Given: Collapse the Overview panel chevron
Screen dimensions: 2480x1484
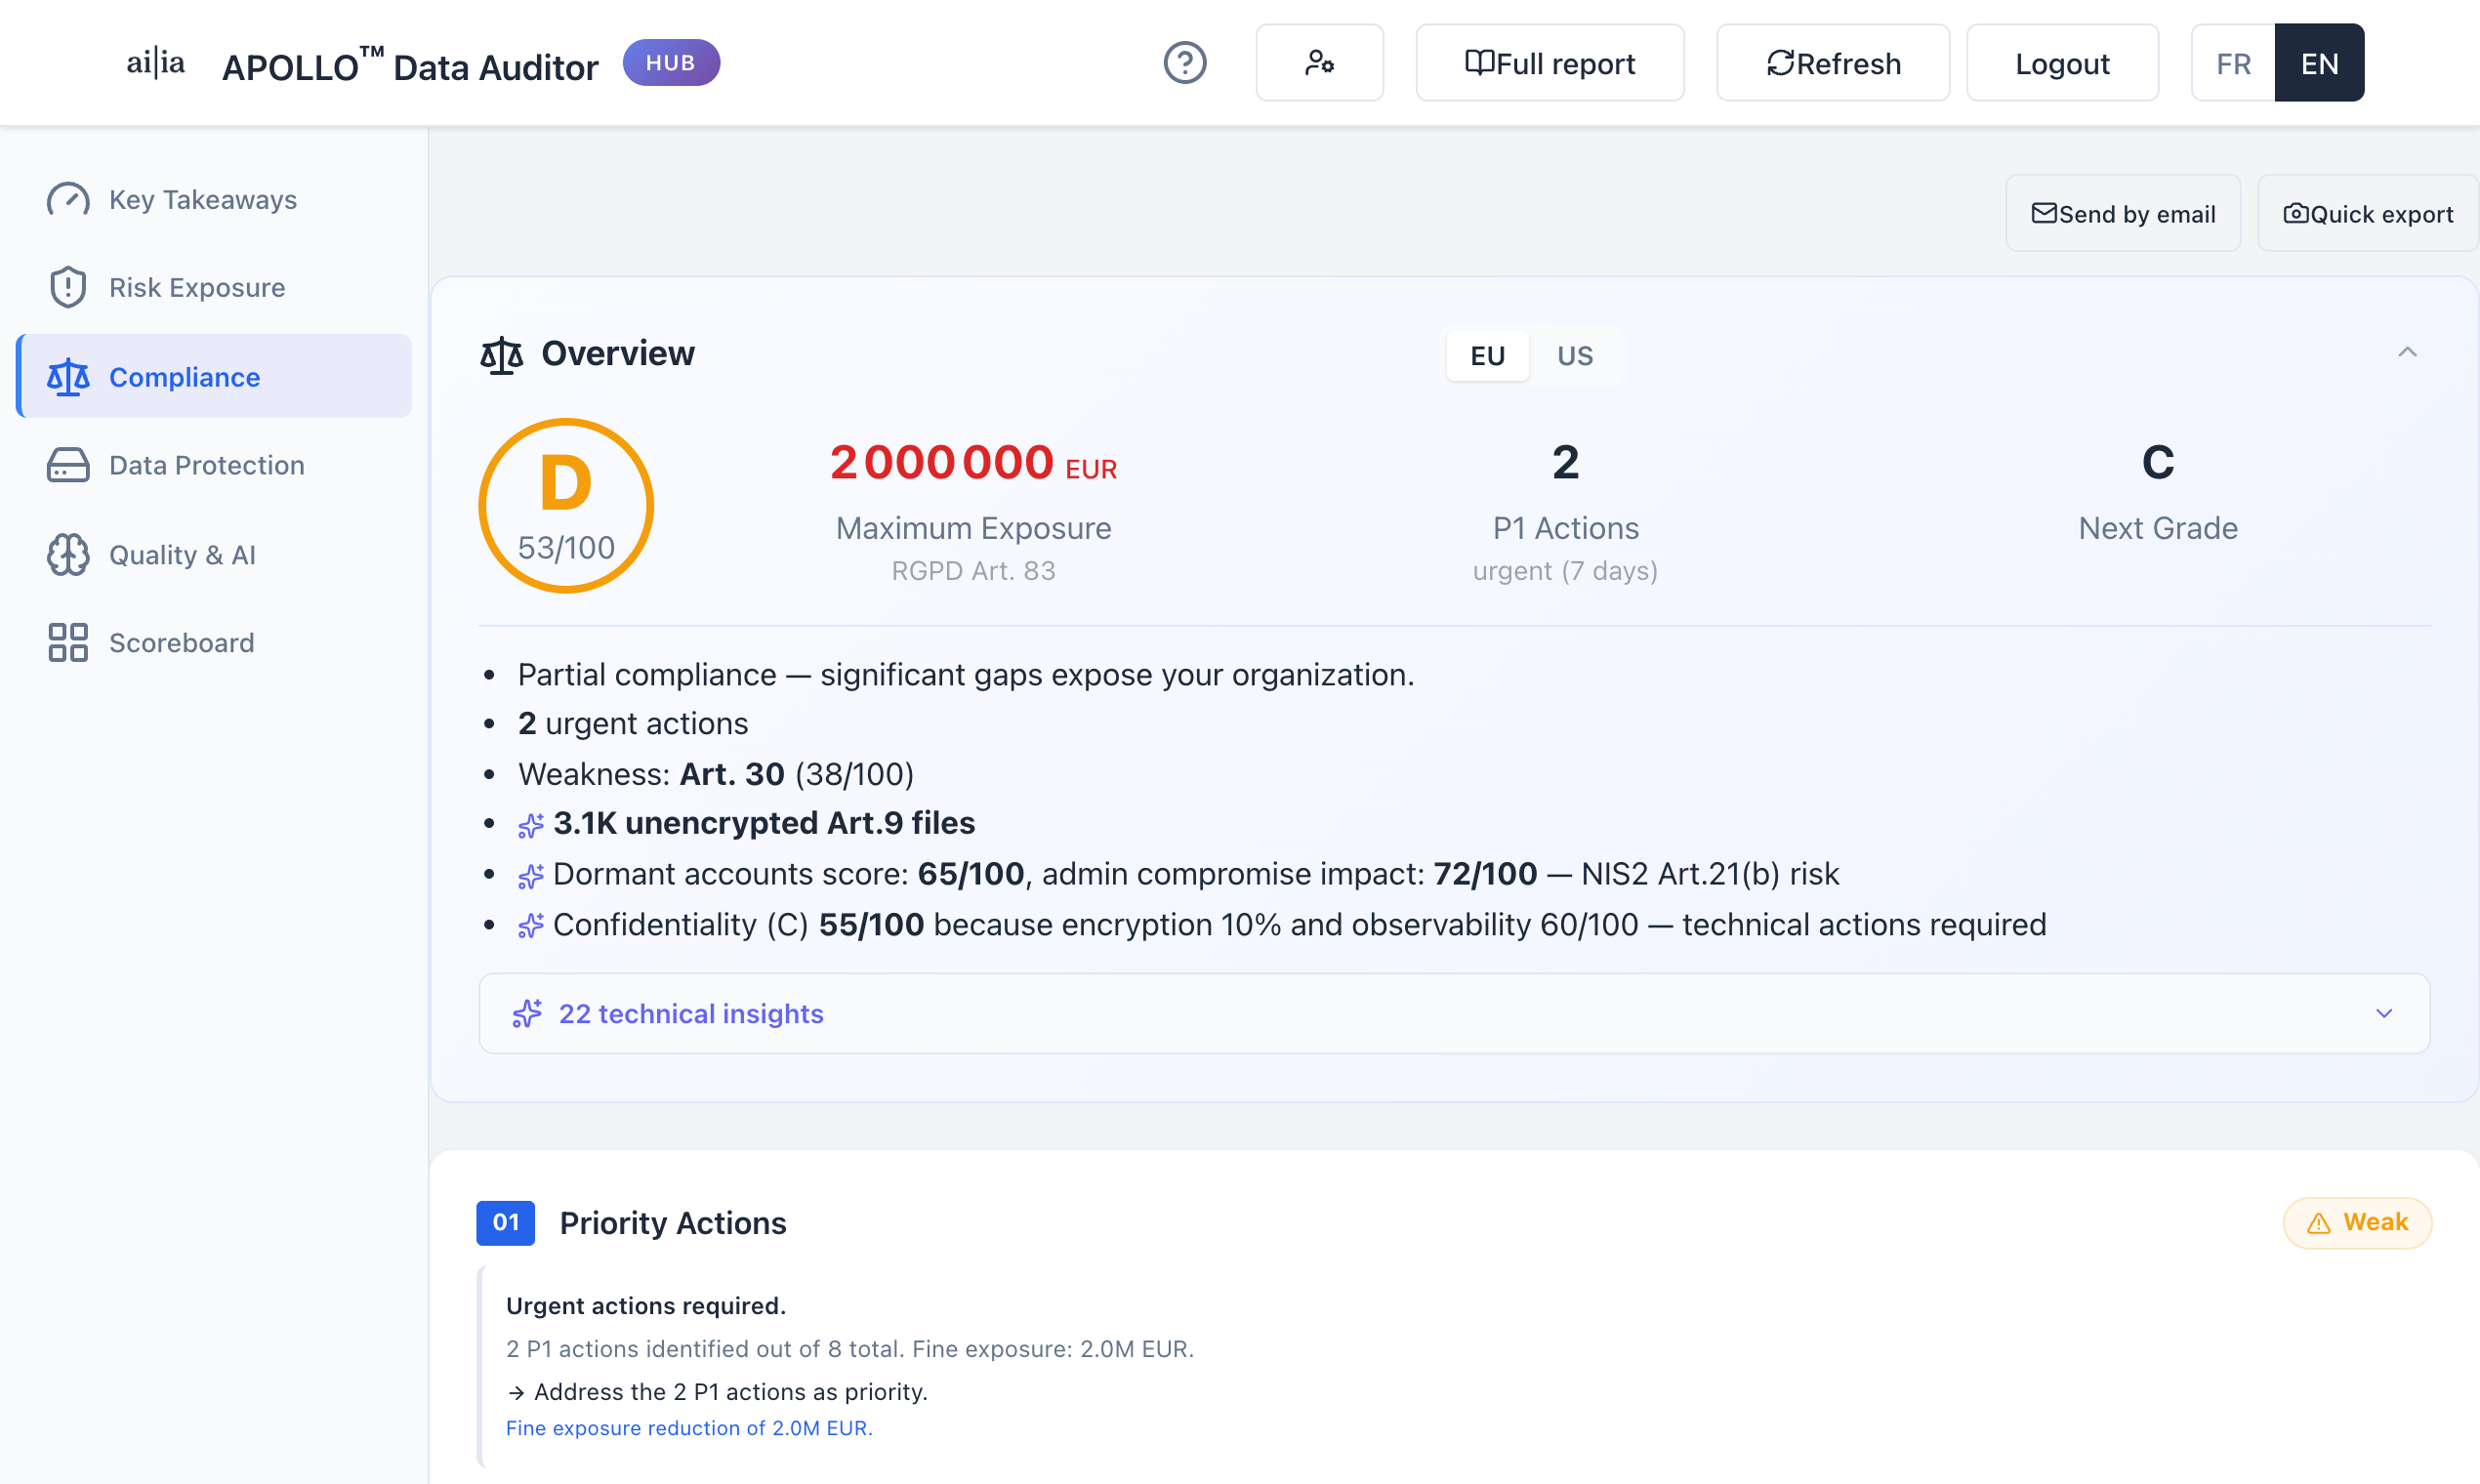Looking at the screenshot, I should (x=2406, y=352).
